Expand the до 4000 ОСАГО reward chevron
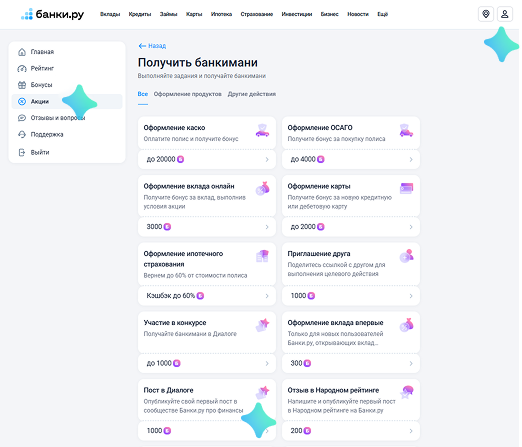The width and height of the screenshot is (522, 447). (411, 160)
